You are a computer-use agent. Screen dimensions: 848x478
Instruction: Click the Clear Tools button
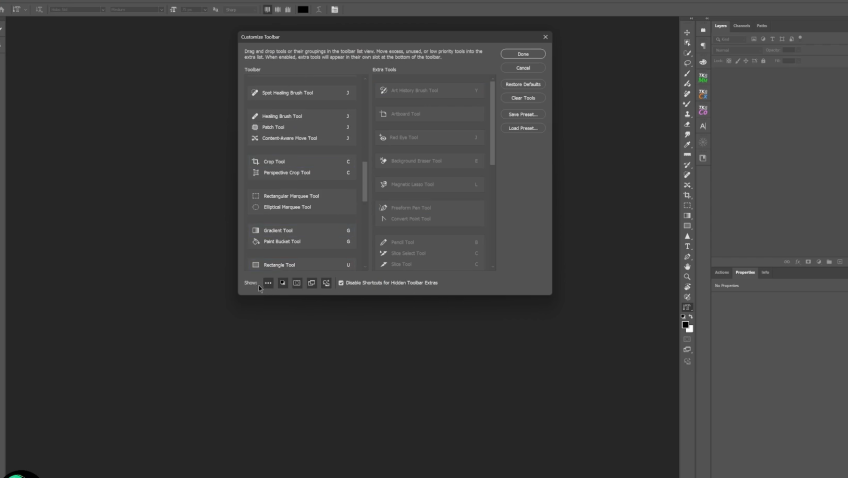point(523,98)
